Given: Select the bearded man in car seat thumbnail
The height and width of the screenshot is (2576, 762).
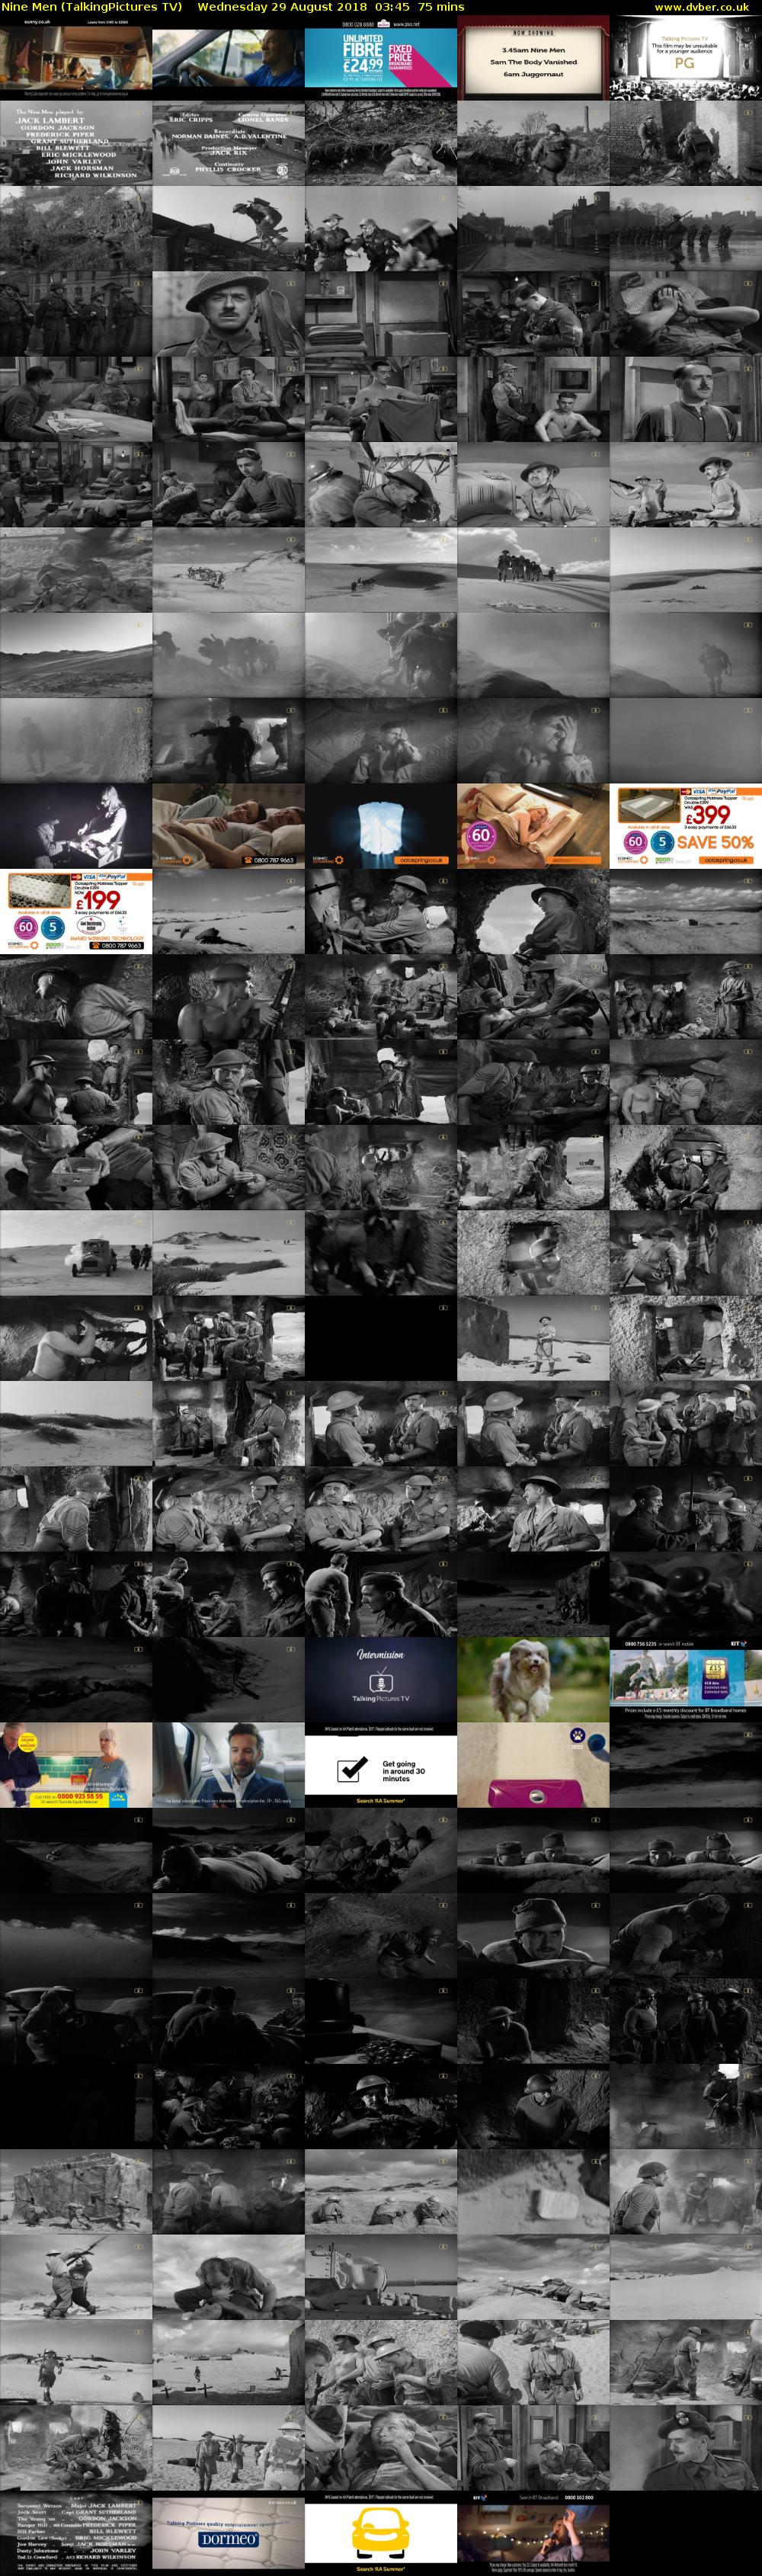Looking at the screenshot, I should pos(228,1765).
